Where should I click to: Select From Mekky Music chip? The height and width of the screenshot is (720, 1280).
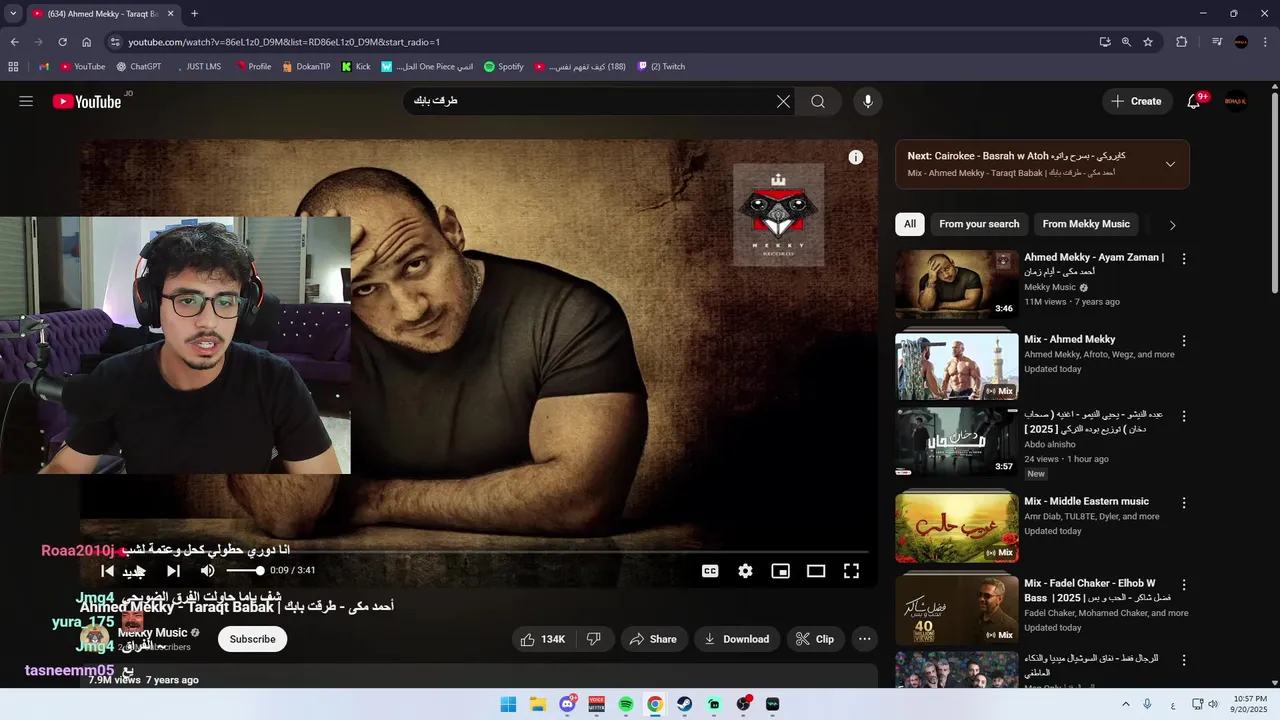tap(1086, 224)
